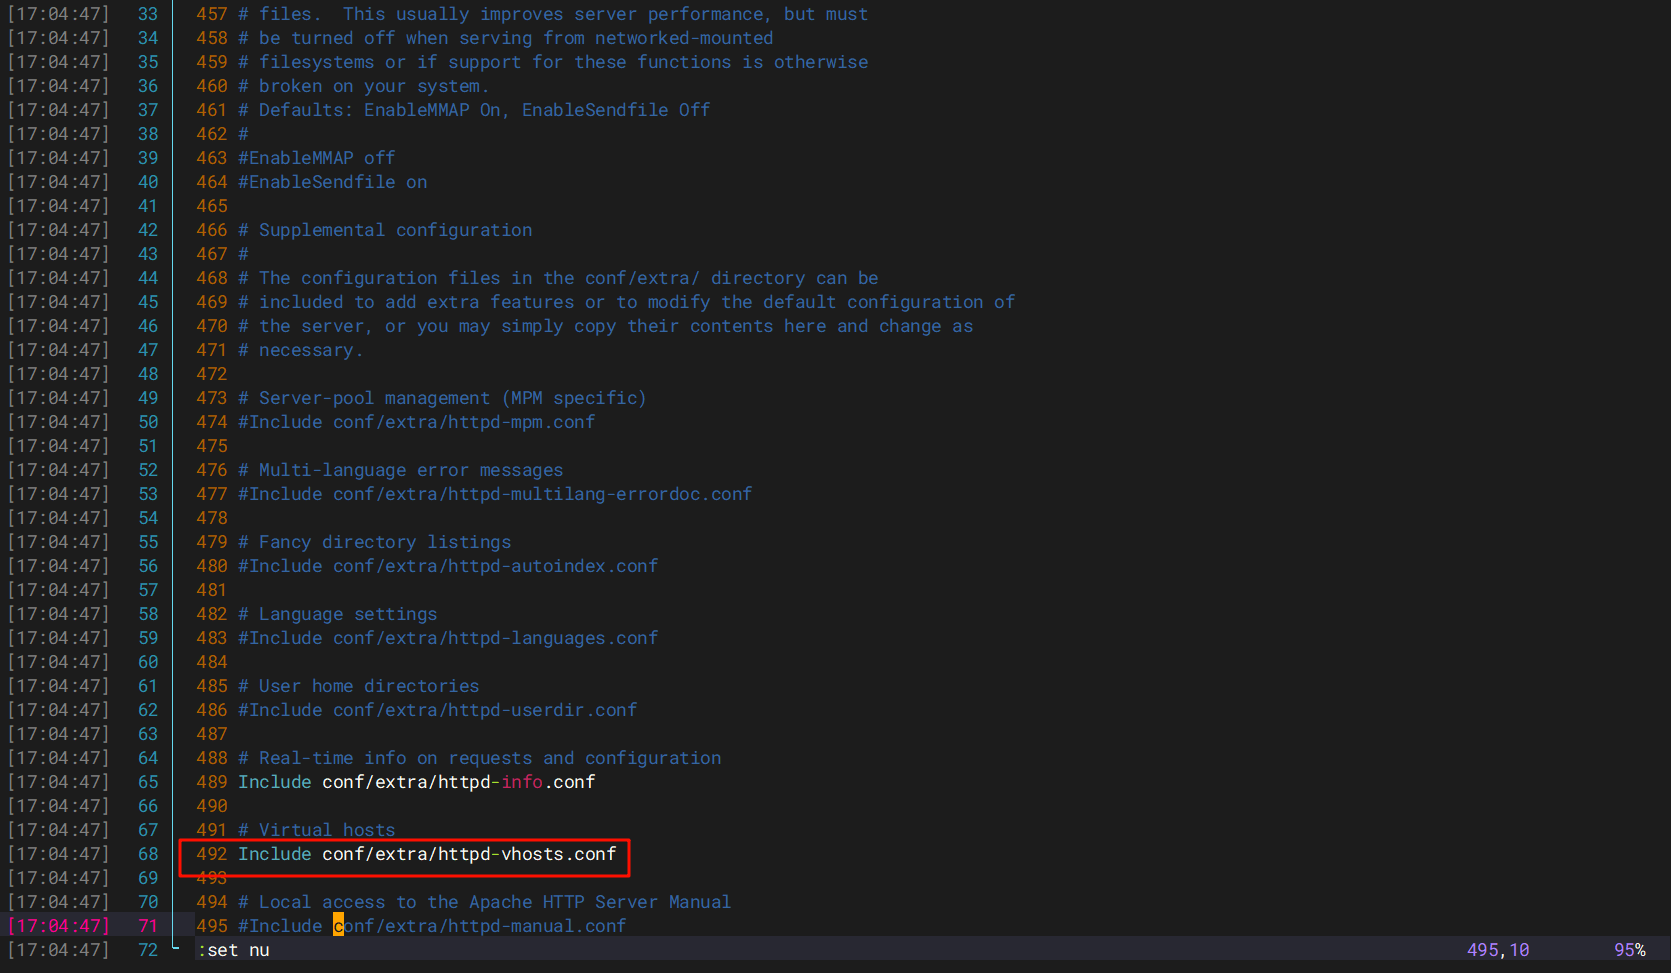Viewport: 1671px width, 973px height.
Task: Click line 474 #Include httpd-mpm.conf
Action: coord(416,422)
